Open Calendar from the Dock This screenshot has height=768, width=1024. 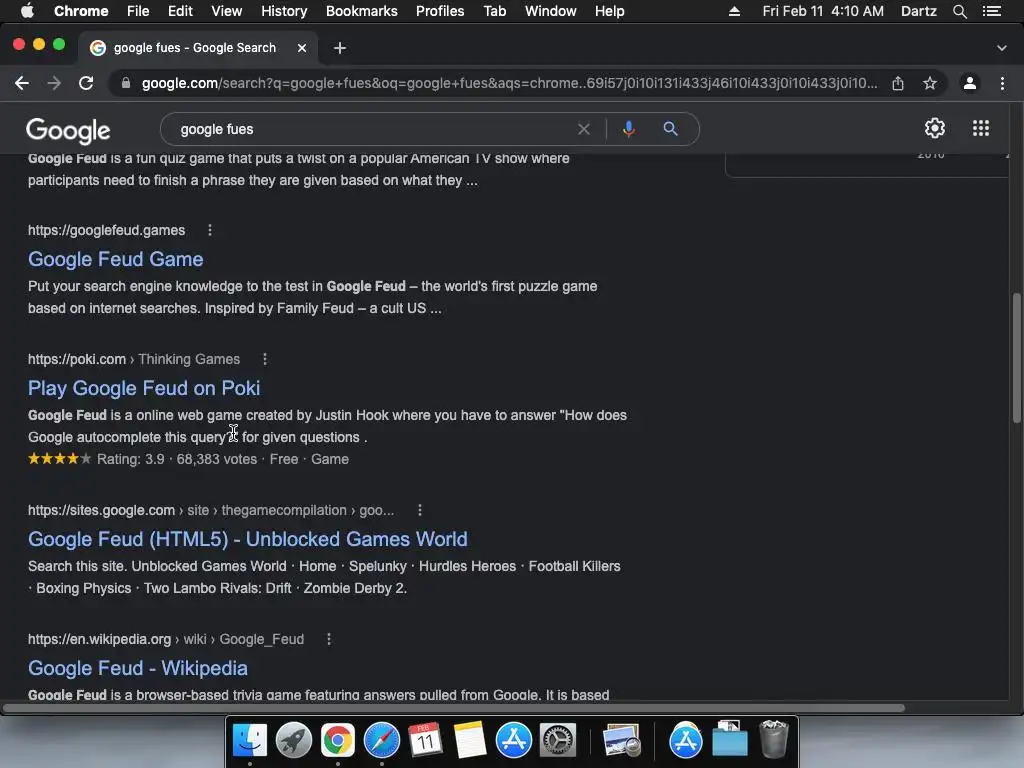point(425,741)
